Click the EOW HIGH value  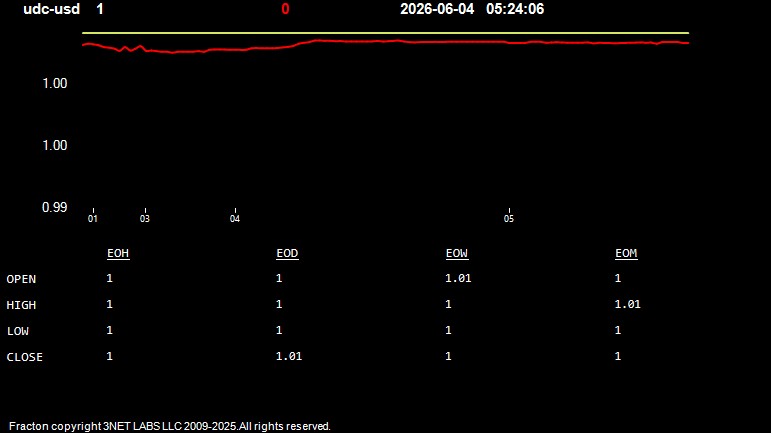448,304
